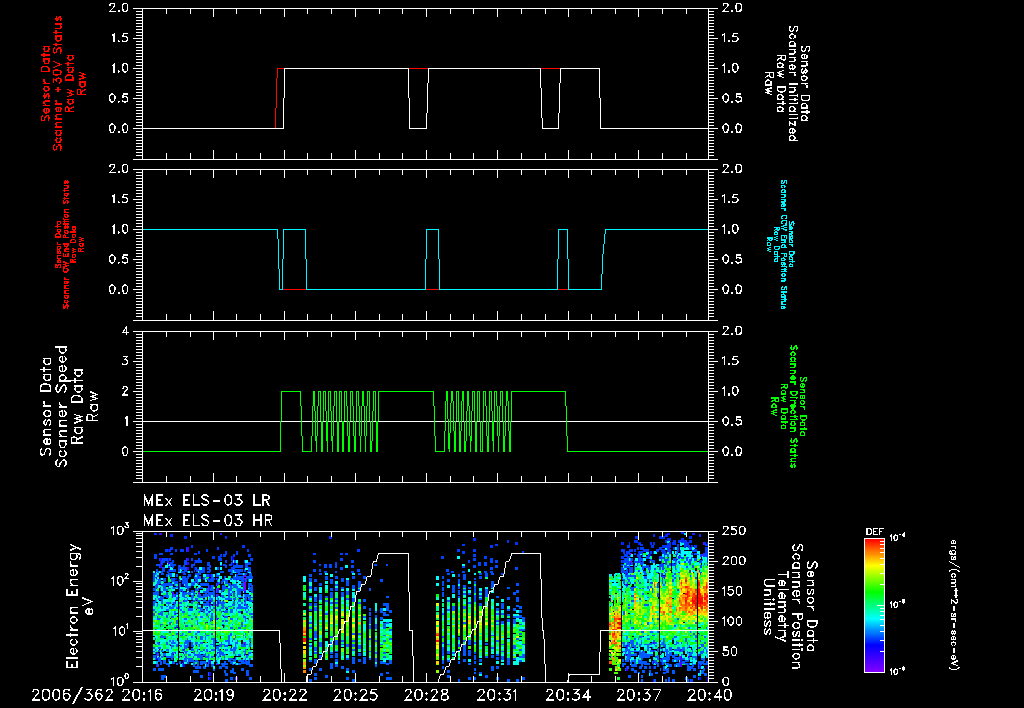
Task: Select the MEx ELS-03 HR label
Action: [207, 521]
